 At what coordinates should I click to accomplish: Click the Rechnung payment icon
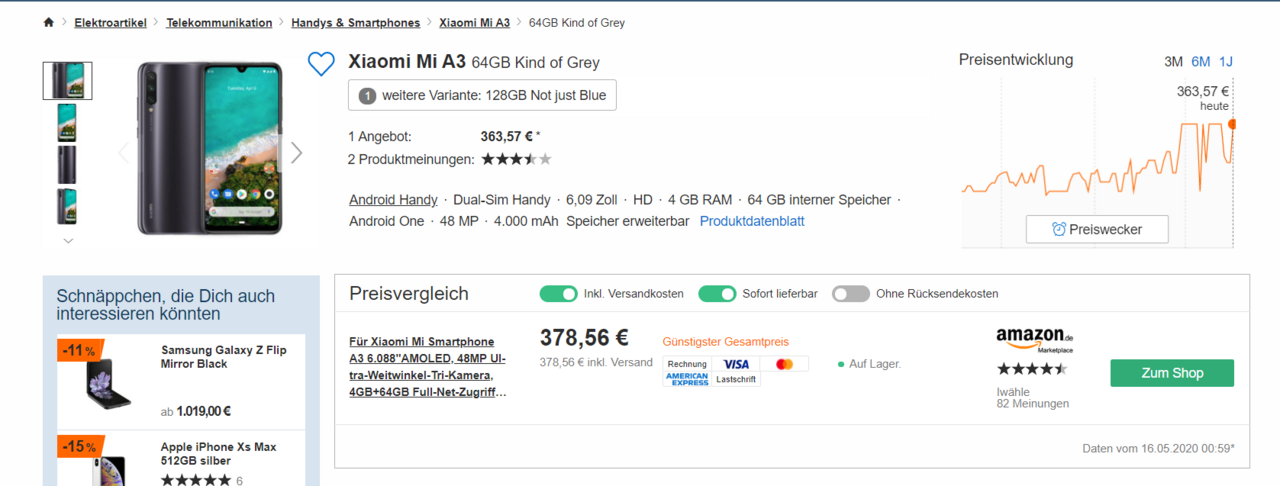coord(687,364)
